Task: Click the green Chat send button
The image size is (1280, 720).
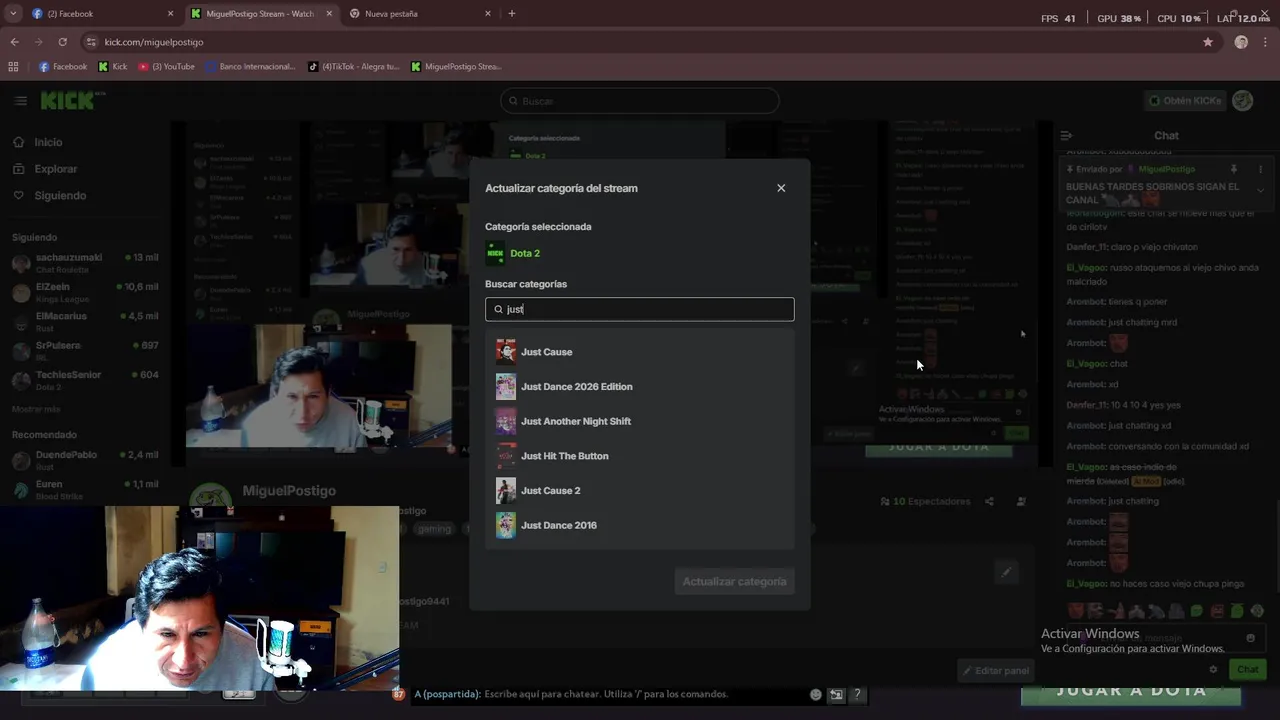Action: [x=1247, y=669]
